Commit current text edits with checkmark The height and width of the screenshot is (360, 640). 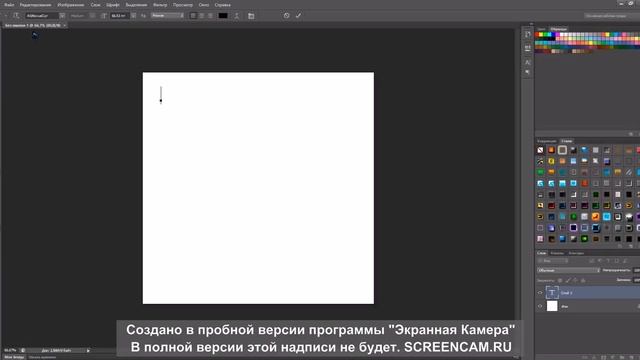pyautogui.click(x=298, y=16)
